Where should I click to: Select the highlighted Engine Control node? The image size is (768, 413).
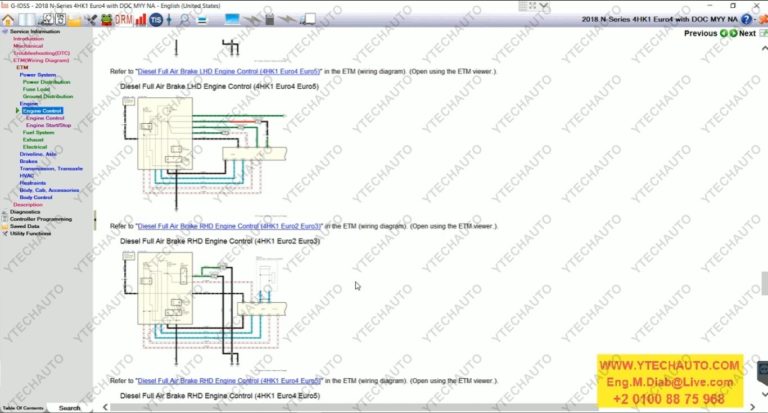click(x=42, y=111)
